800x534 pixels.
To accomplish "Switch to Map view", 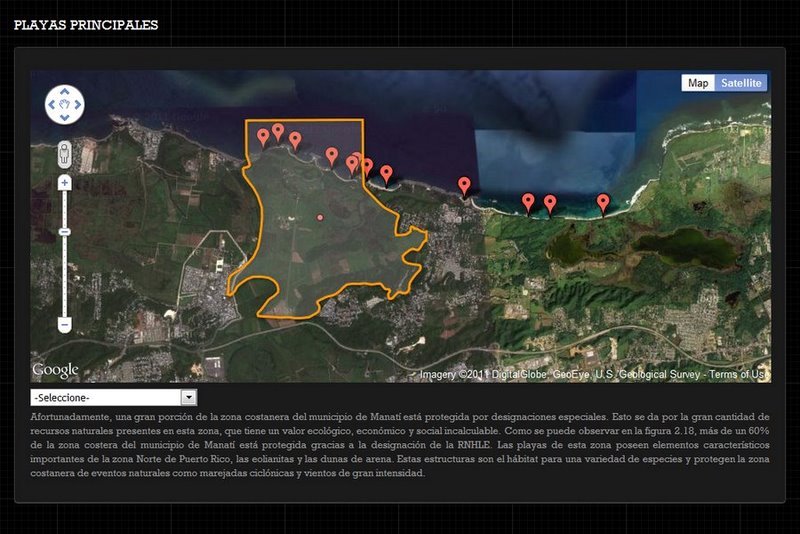I will pyautogui.click(x=698, y=83).
